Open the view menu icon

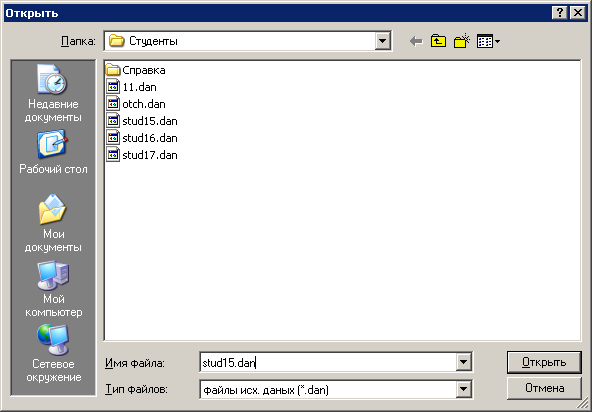[488, 41]
